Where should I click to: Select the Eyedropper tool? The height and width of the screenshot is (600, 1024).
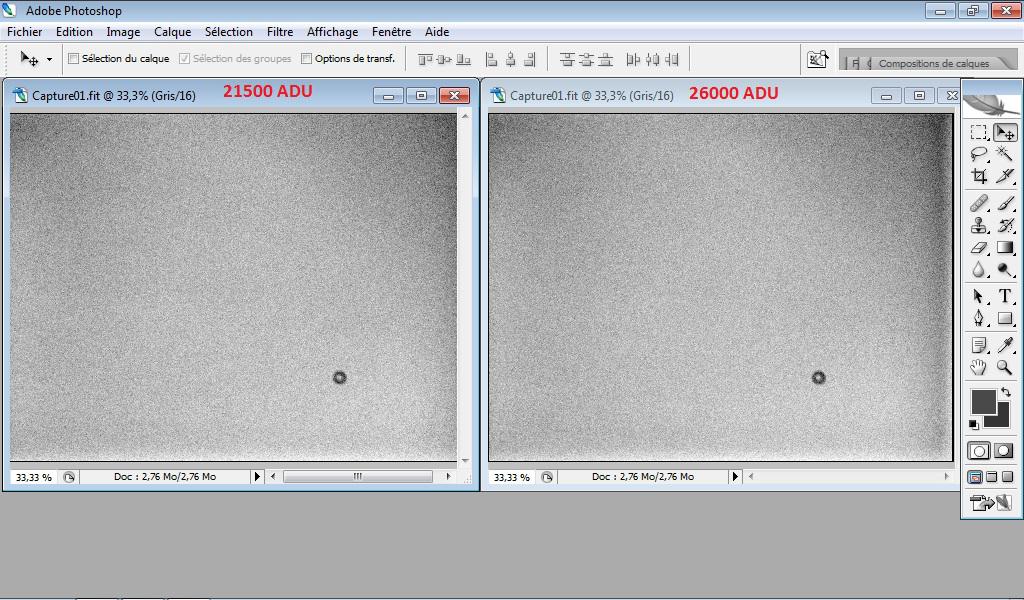(1004, 345)
